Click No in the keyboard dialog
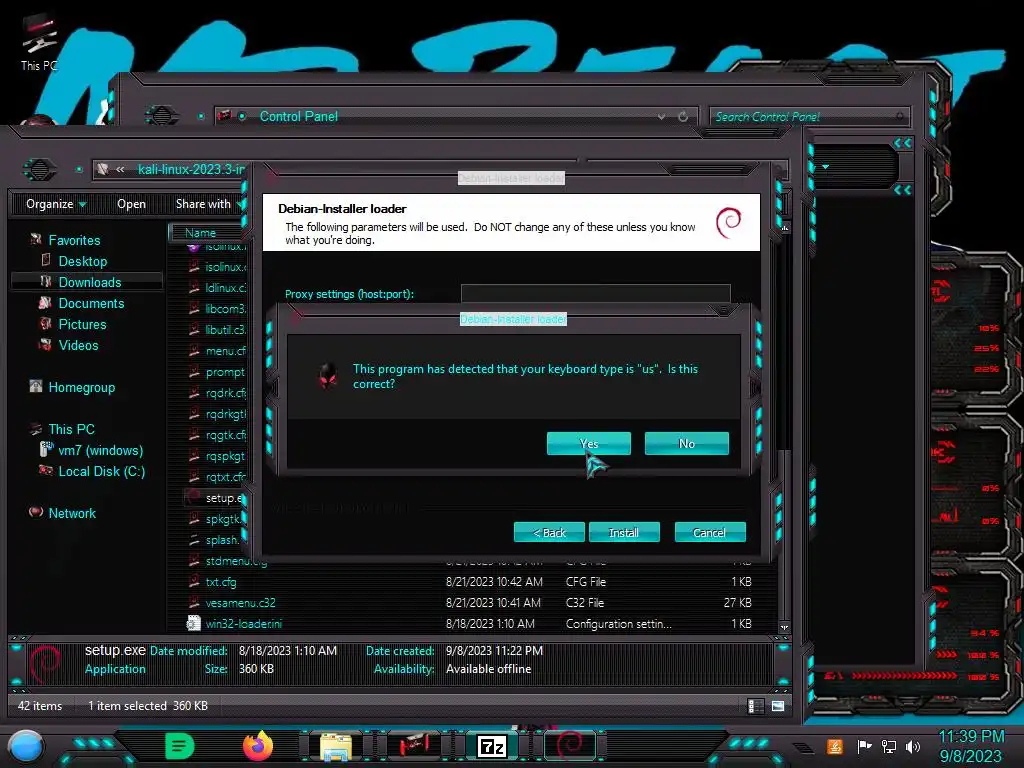Viewport: 1024px width, 768px height. [x=686, y=443]
